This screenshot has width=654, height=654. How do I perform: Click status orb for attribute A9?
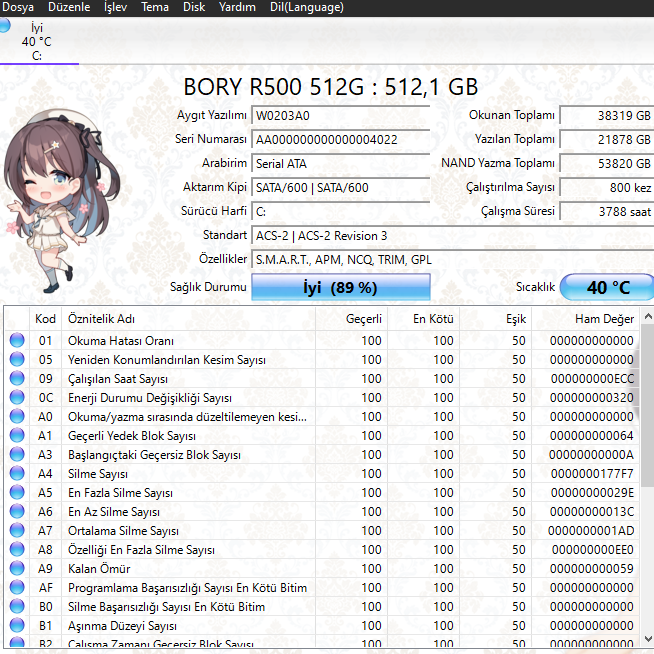tap(17, 568)
